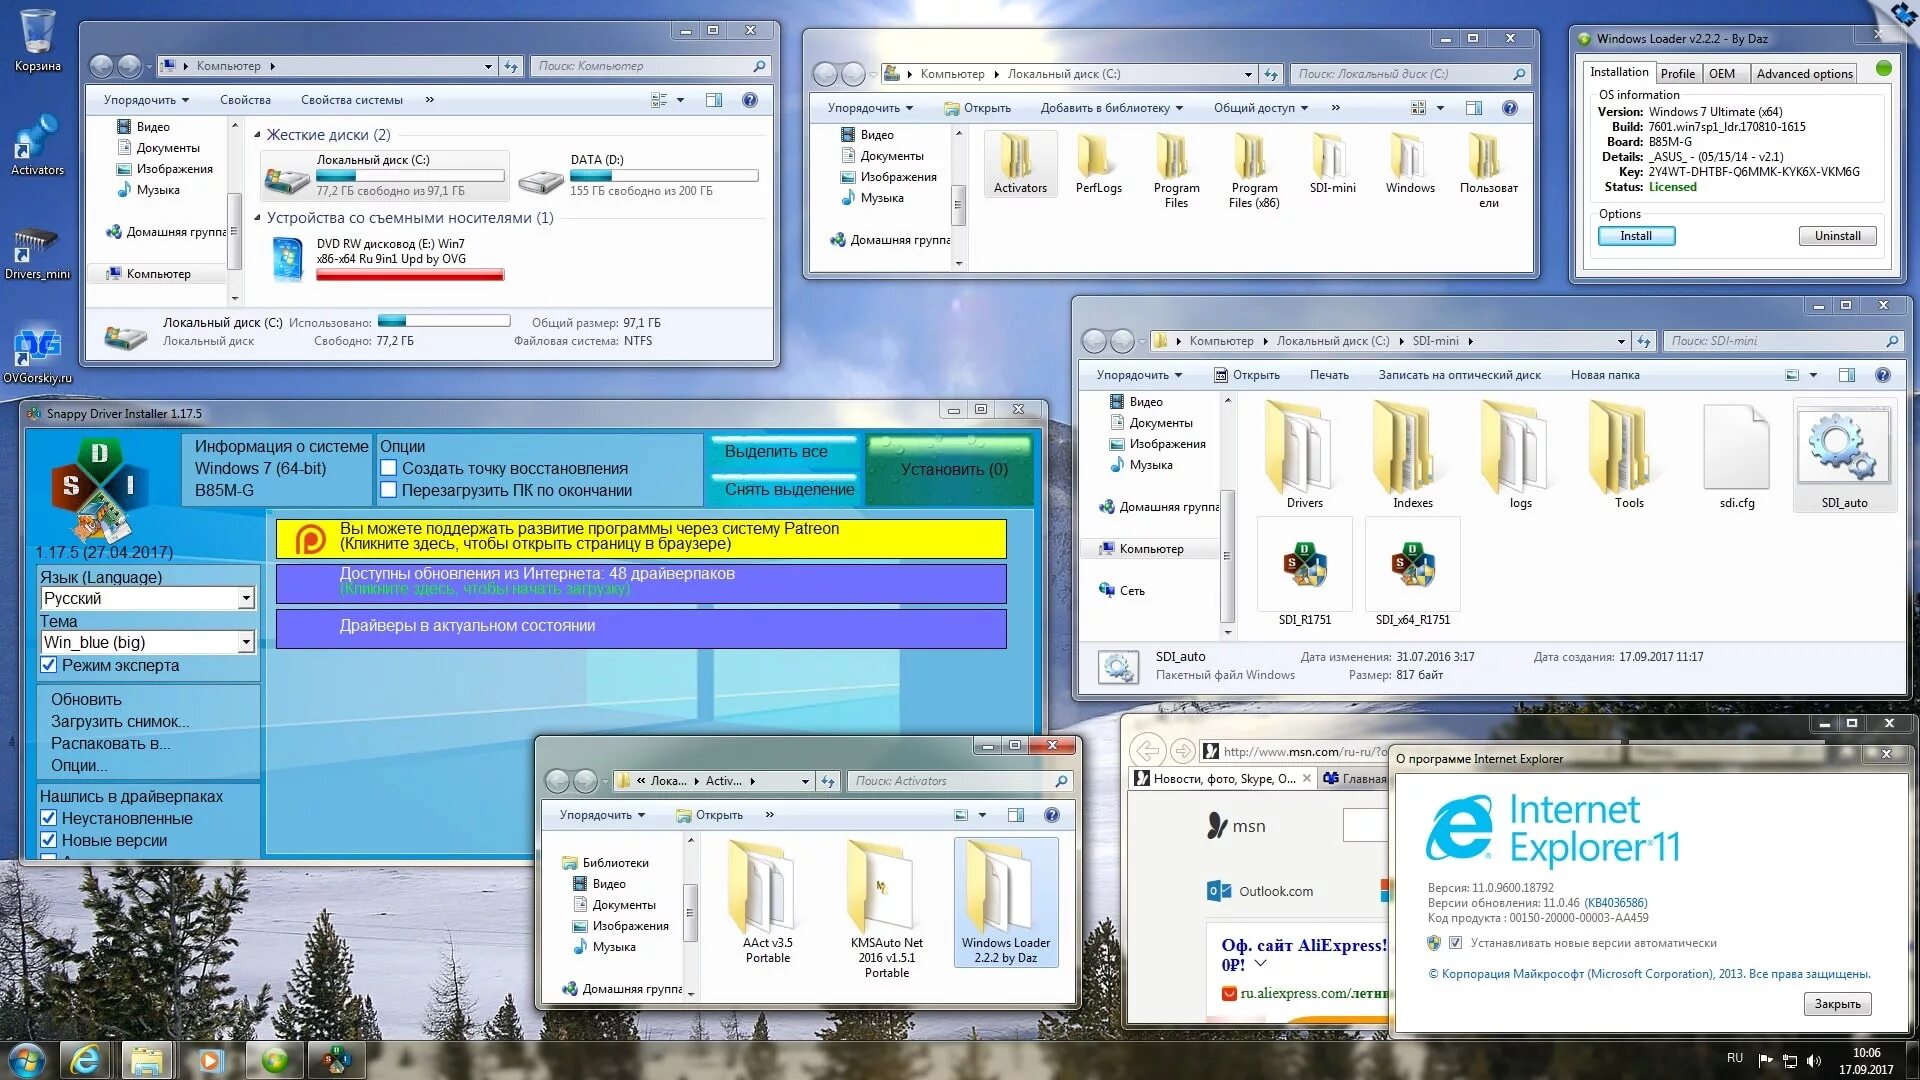
Task: Open the language dropdown set to Русский
Action: point(246,599)
